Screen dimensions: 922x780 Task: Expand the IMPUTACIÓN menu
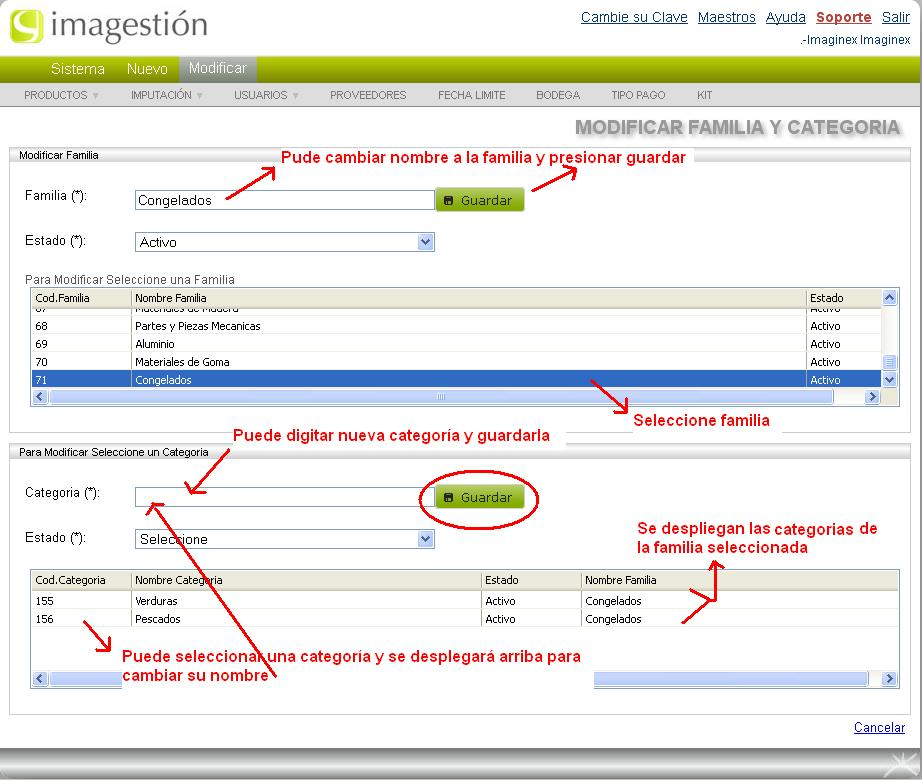tap(166, 95)
